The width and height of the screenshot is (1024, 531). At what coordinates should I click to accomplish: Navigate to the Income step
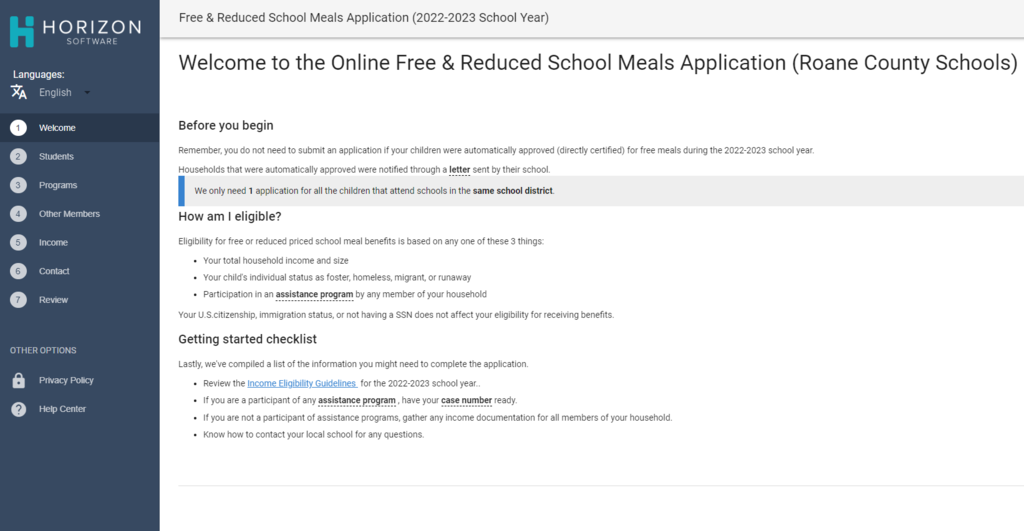(53, 243)
